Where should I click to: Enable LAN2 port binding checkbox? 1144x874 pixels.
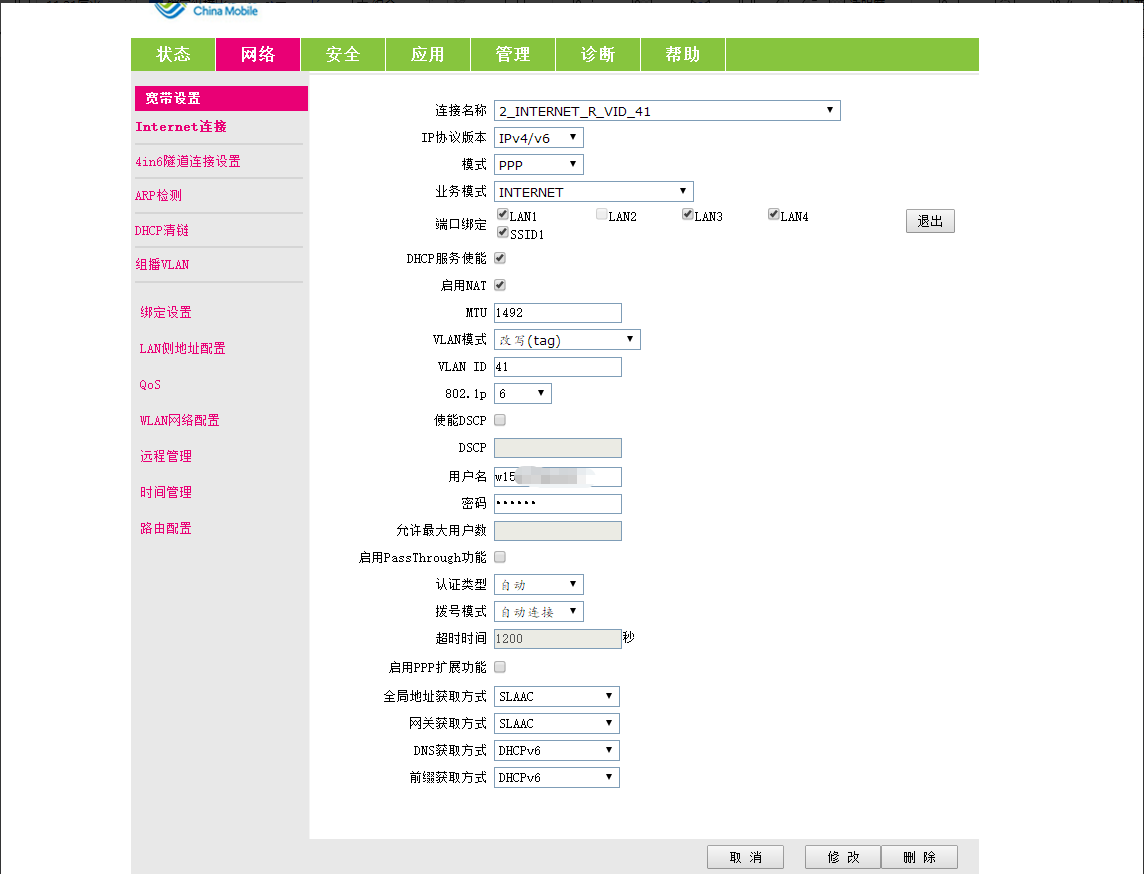(x=602, y=214)
